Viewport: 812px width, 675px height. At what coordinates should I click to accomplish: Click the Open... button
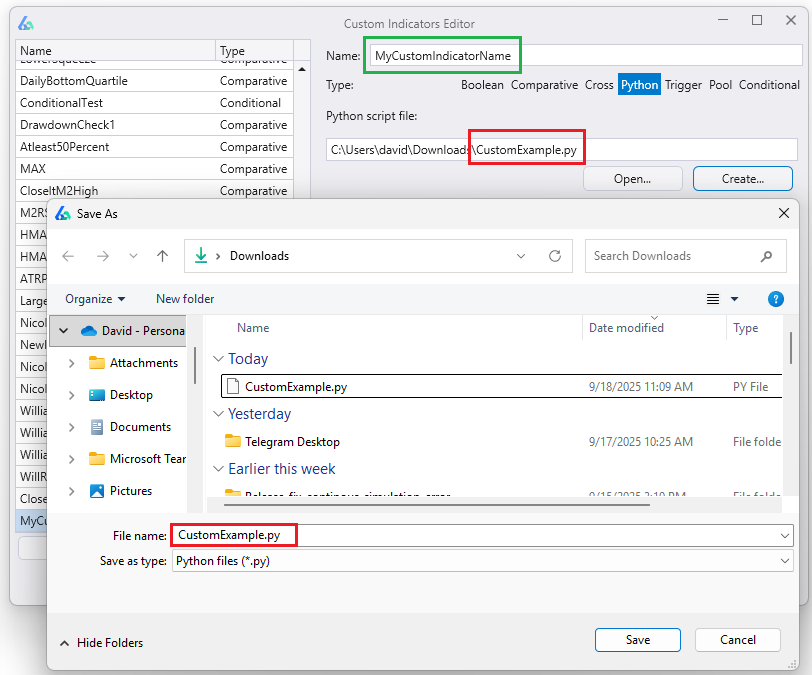[x=632, y=179]
